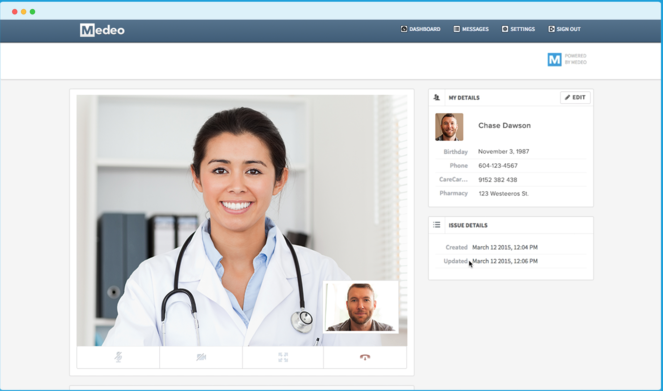Select the name Chase Dawson
663x391 pixels.
pyautogui.click(x=504, y=126)
